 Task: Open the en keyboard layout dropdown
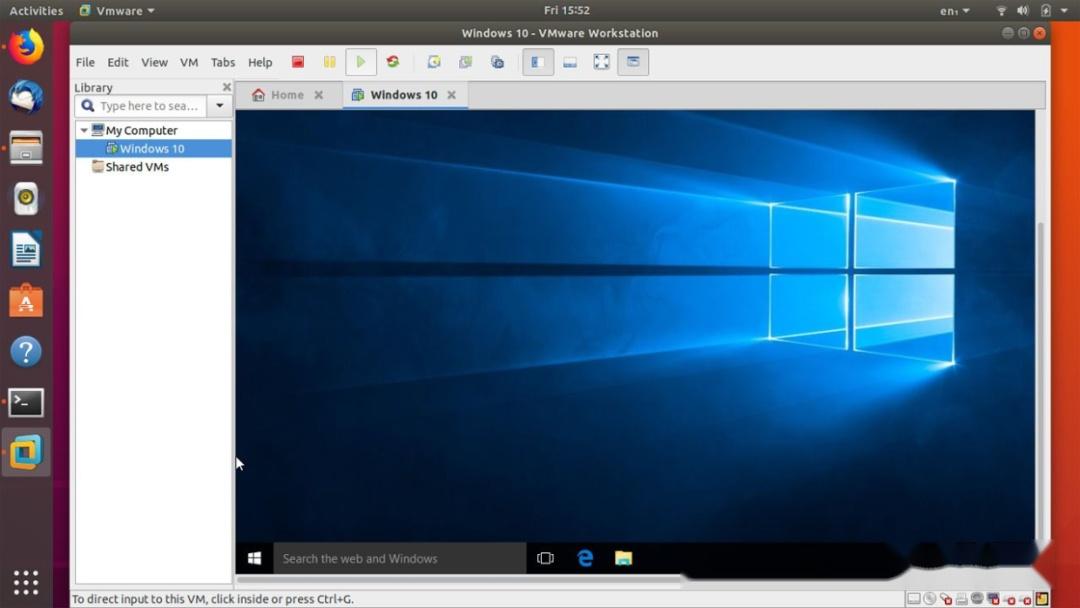955,10
